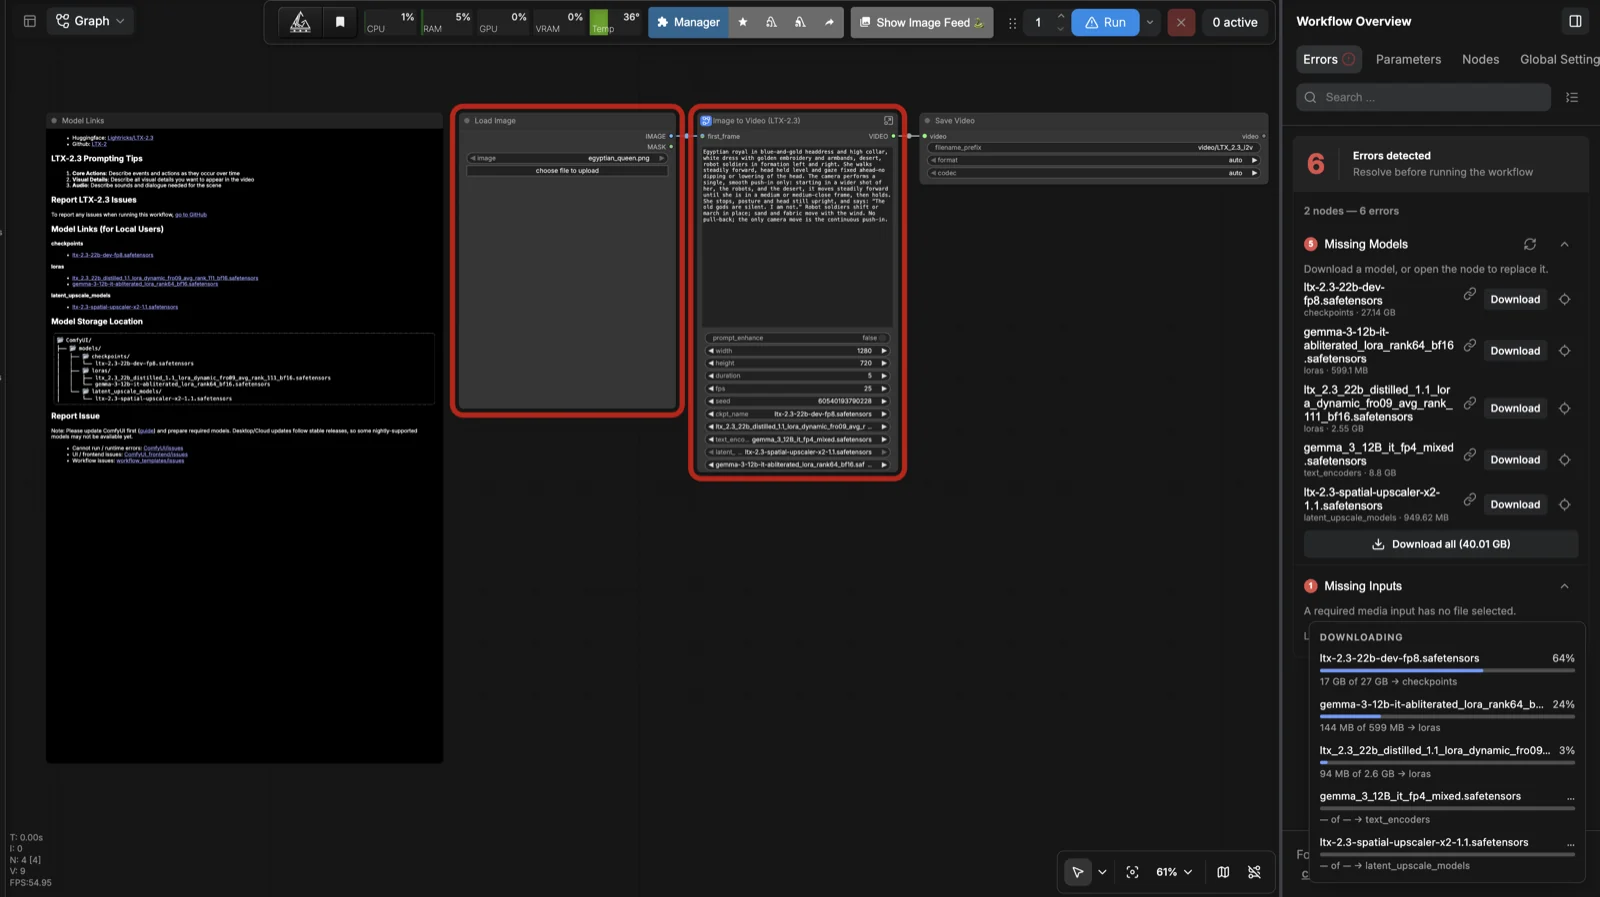
Task: Click Download all (40.01 GB)
Action: (x=1440, y=544)
